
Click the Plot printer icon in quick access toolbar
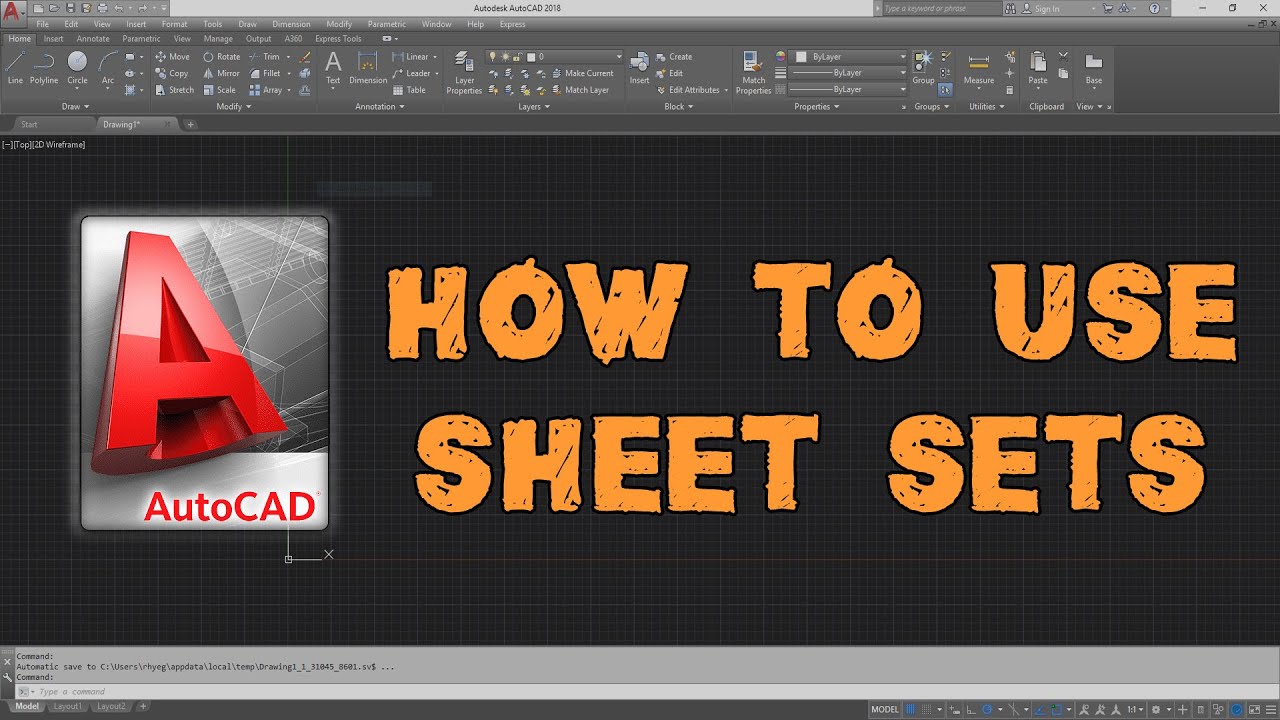101,8
